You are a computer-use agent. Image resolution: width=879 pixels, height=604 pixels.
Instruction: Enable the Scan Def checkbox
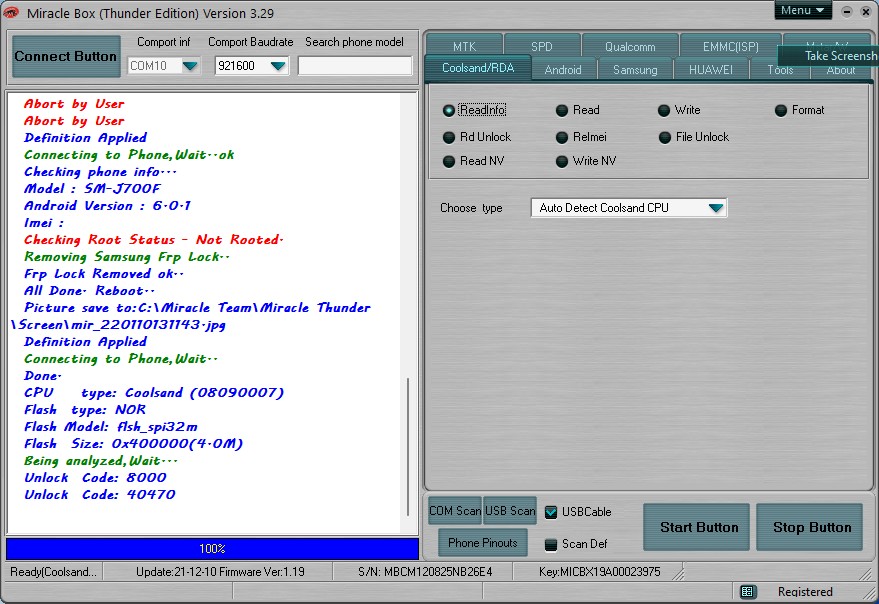[551, 544]
